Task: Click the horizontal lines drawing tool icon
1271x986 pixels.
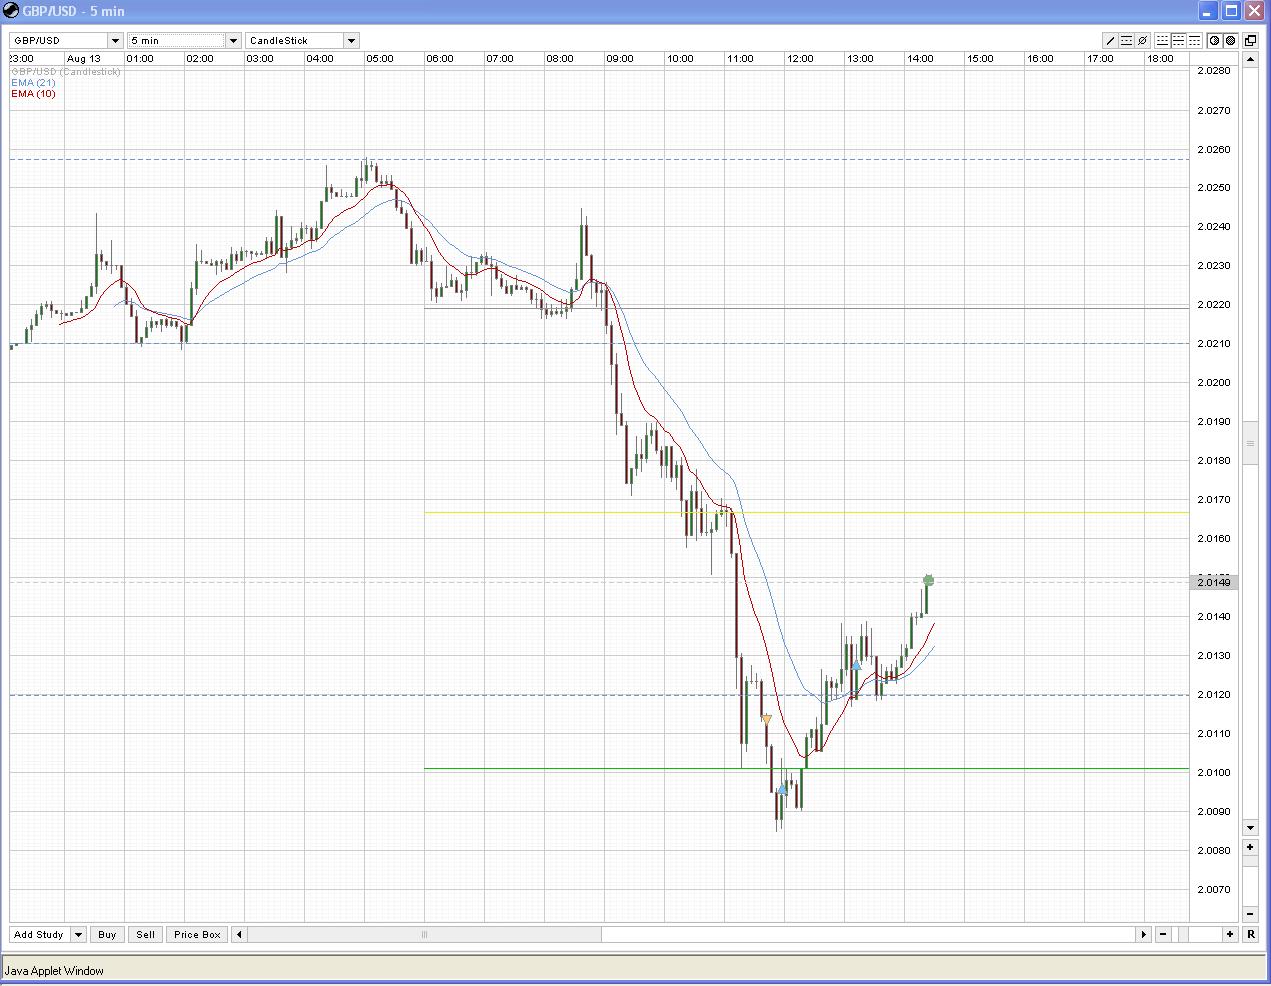Action: [1127, 41]
